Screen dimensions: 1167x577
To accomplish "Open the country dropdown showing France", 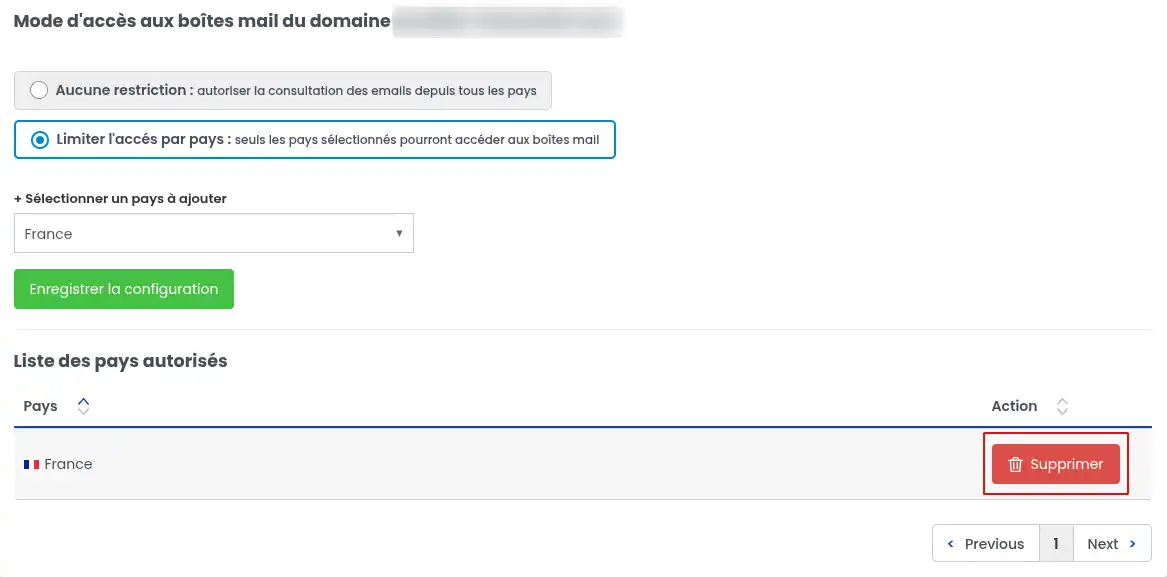I will click(214, 233).
